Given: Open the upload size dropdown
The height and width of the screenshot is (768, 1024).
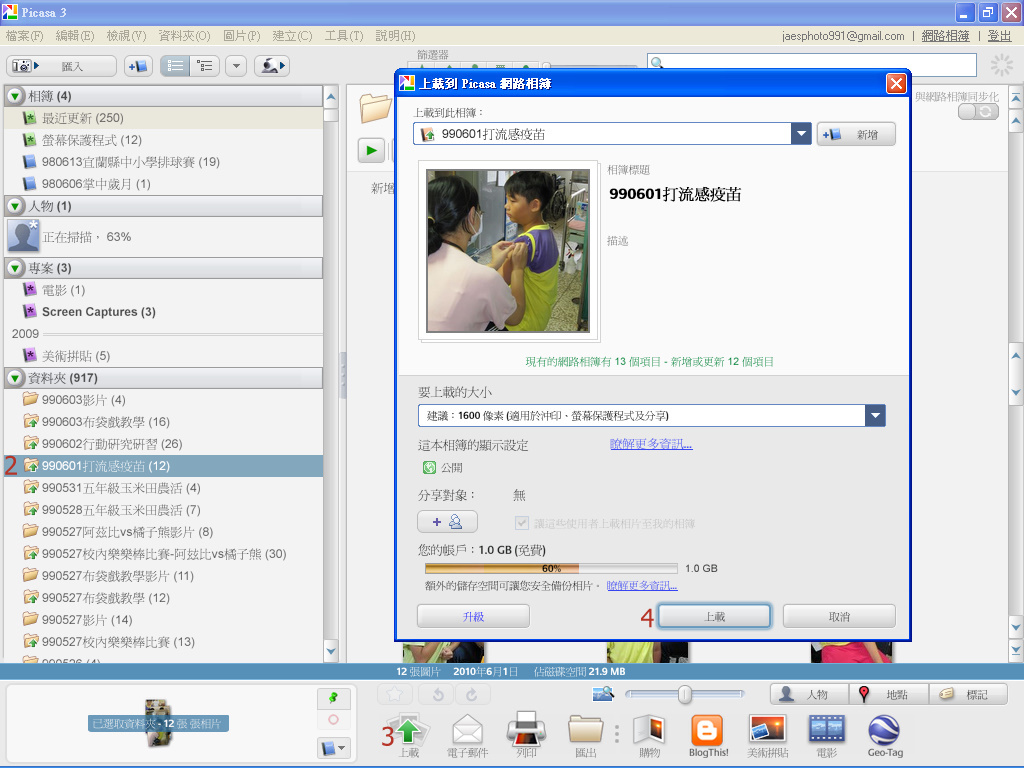Looking at the screenshot, I should click(875, 416).
